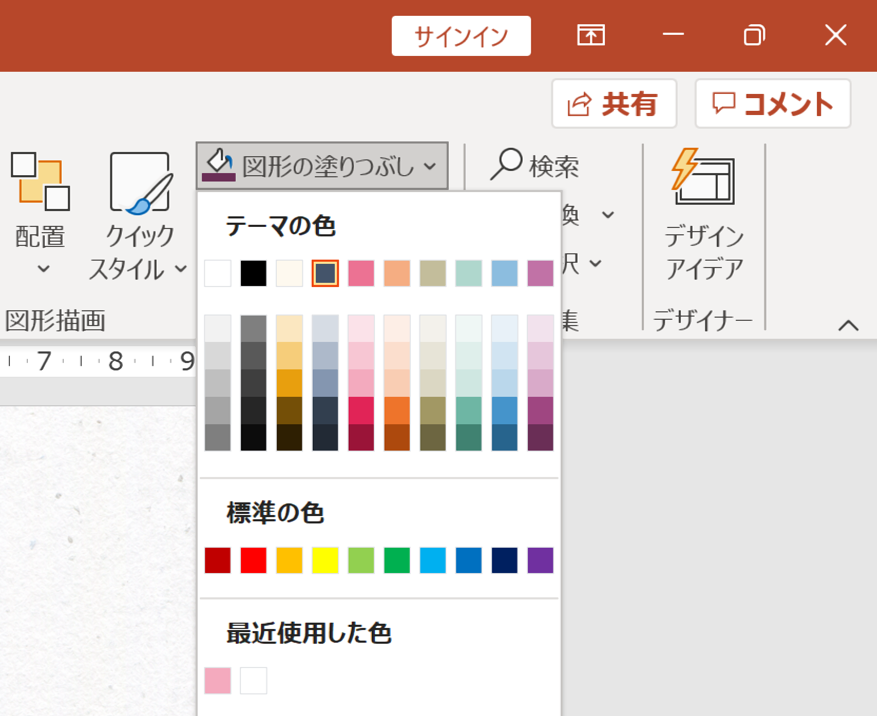Pick green standard color
This screenshot has width=877, height=716.
[x=397, y=560]
